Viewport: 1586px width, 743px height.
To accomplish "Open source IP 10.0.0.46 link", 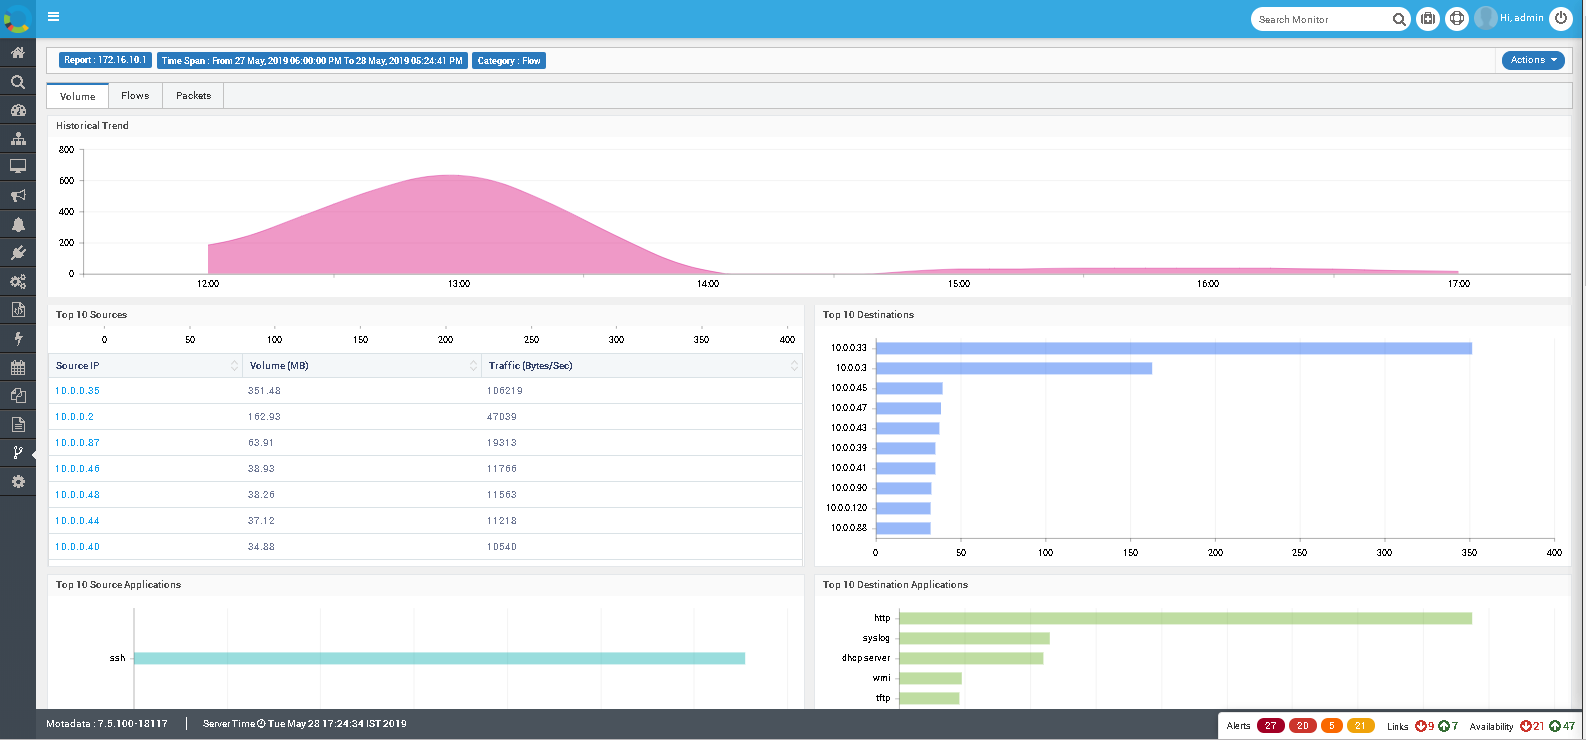I will (77, 469).
